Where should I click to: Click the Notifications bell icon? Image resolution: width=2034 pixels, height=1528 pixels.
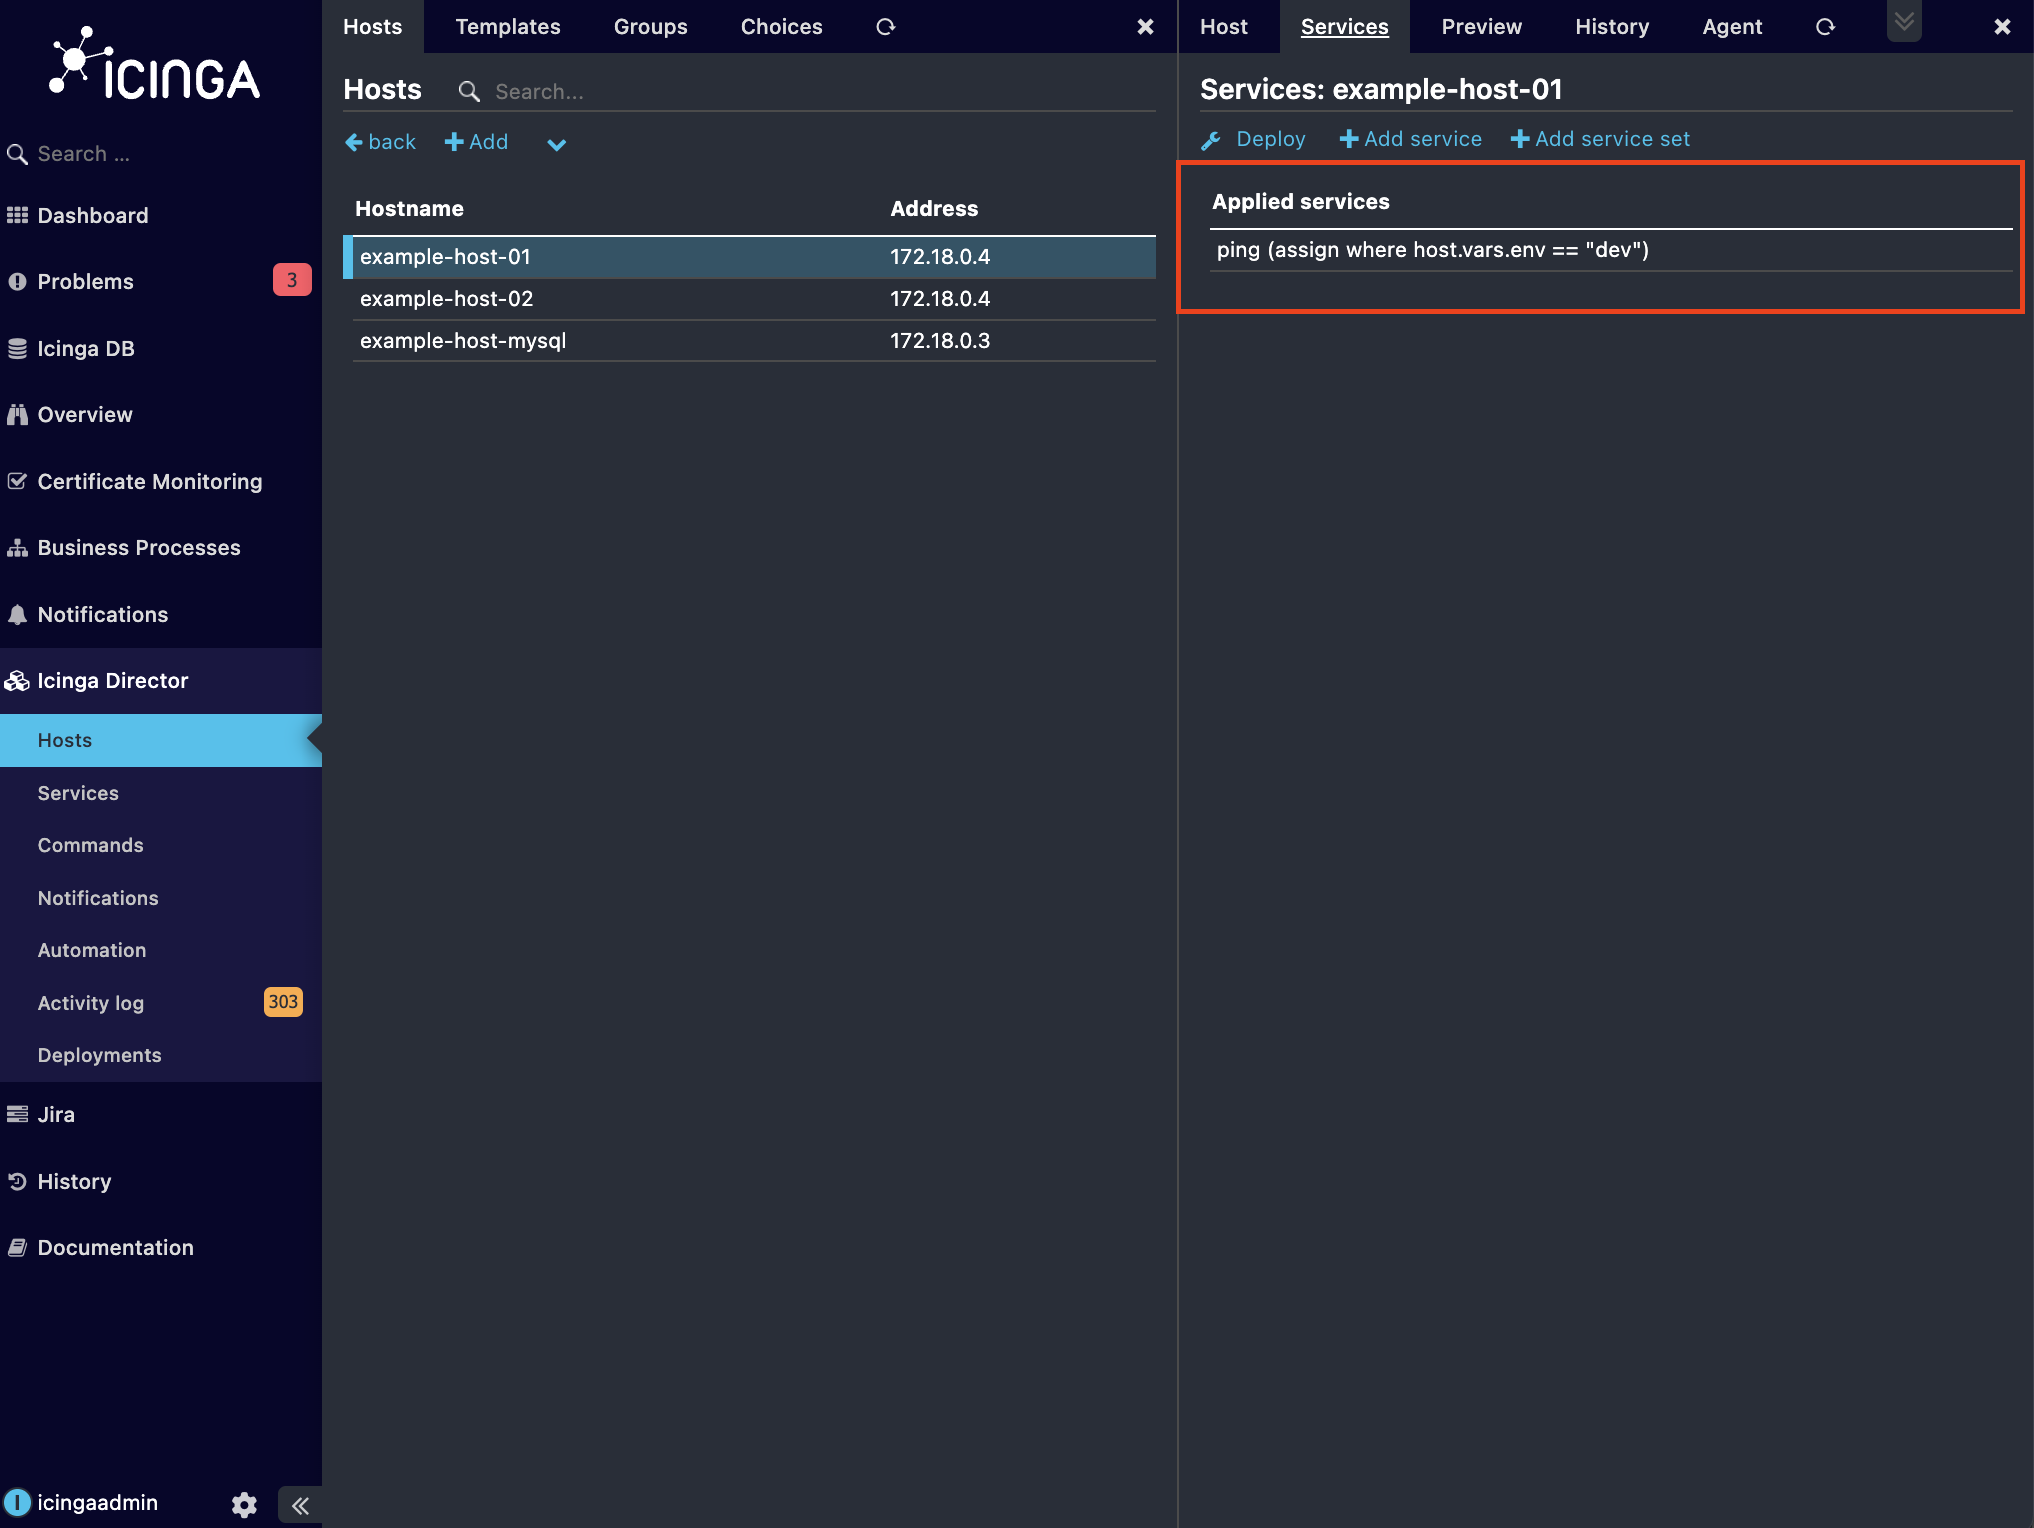tap(17, 614)
